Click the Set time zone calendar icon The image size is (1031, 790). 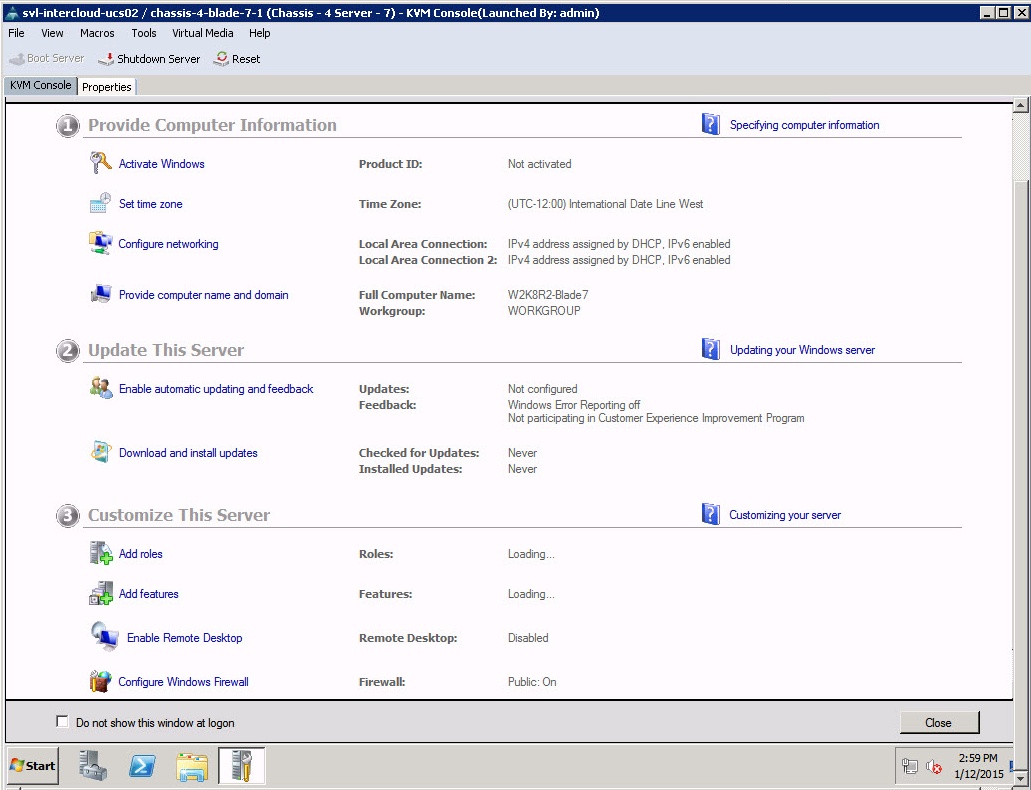101,203
